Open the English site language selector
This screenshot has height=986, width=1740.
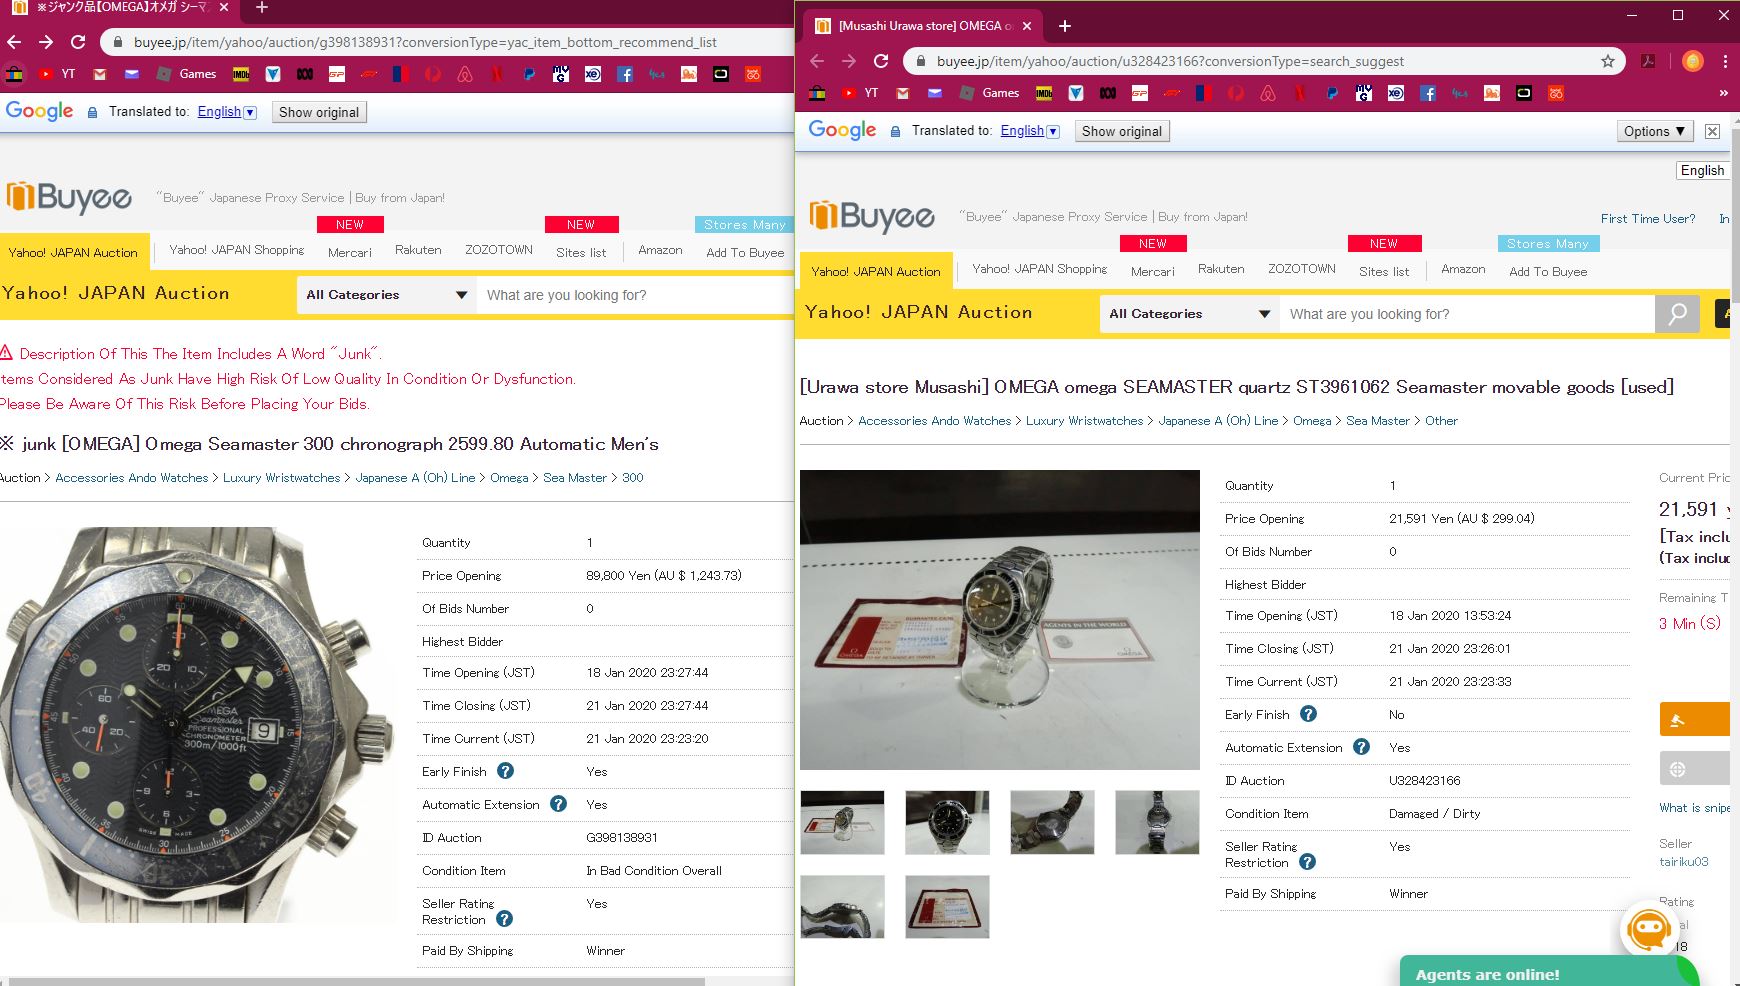(x=1702, y=171)
